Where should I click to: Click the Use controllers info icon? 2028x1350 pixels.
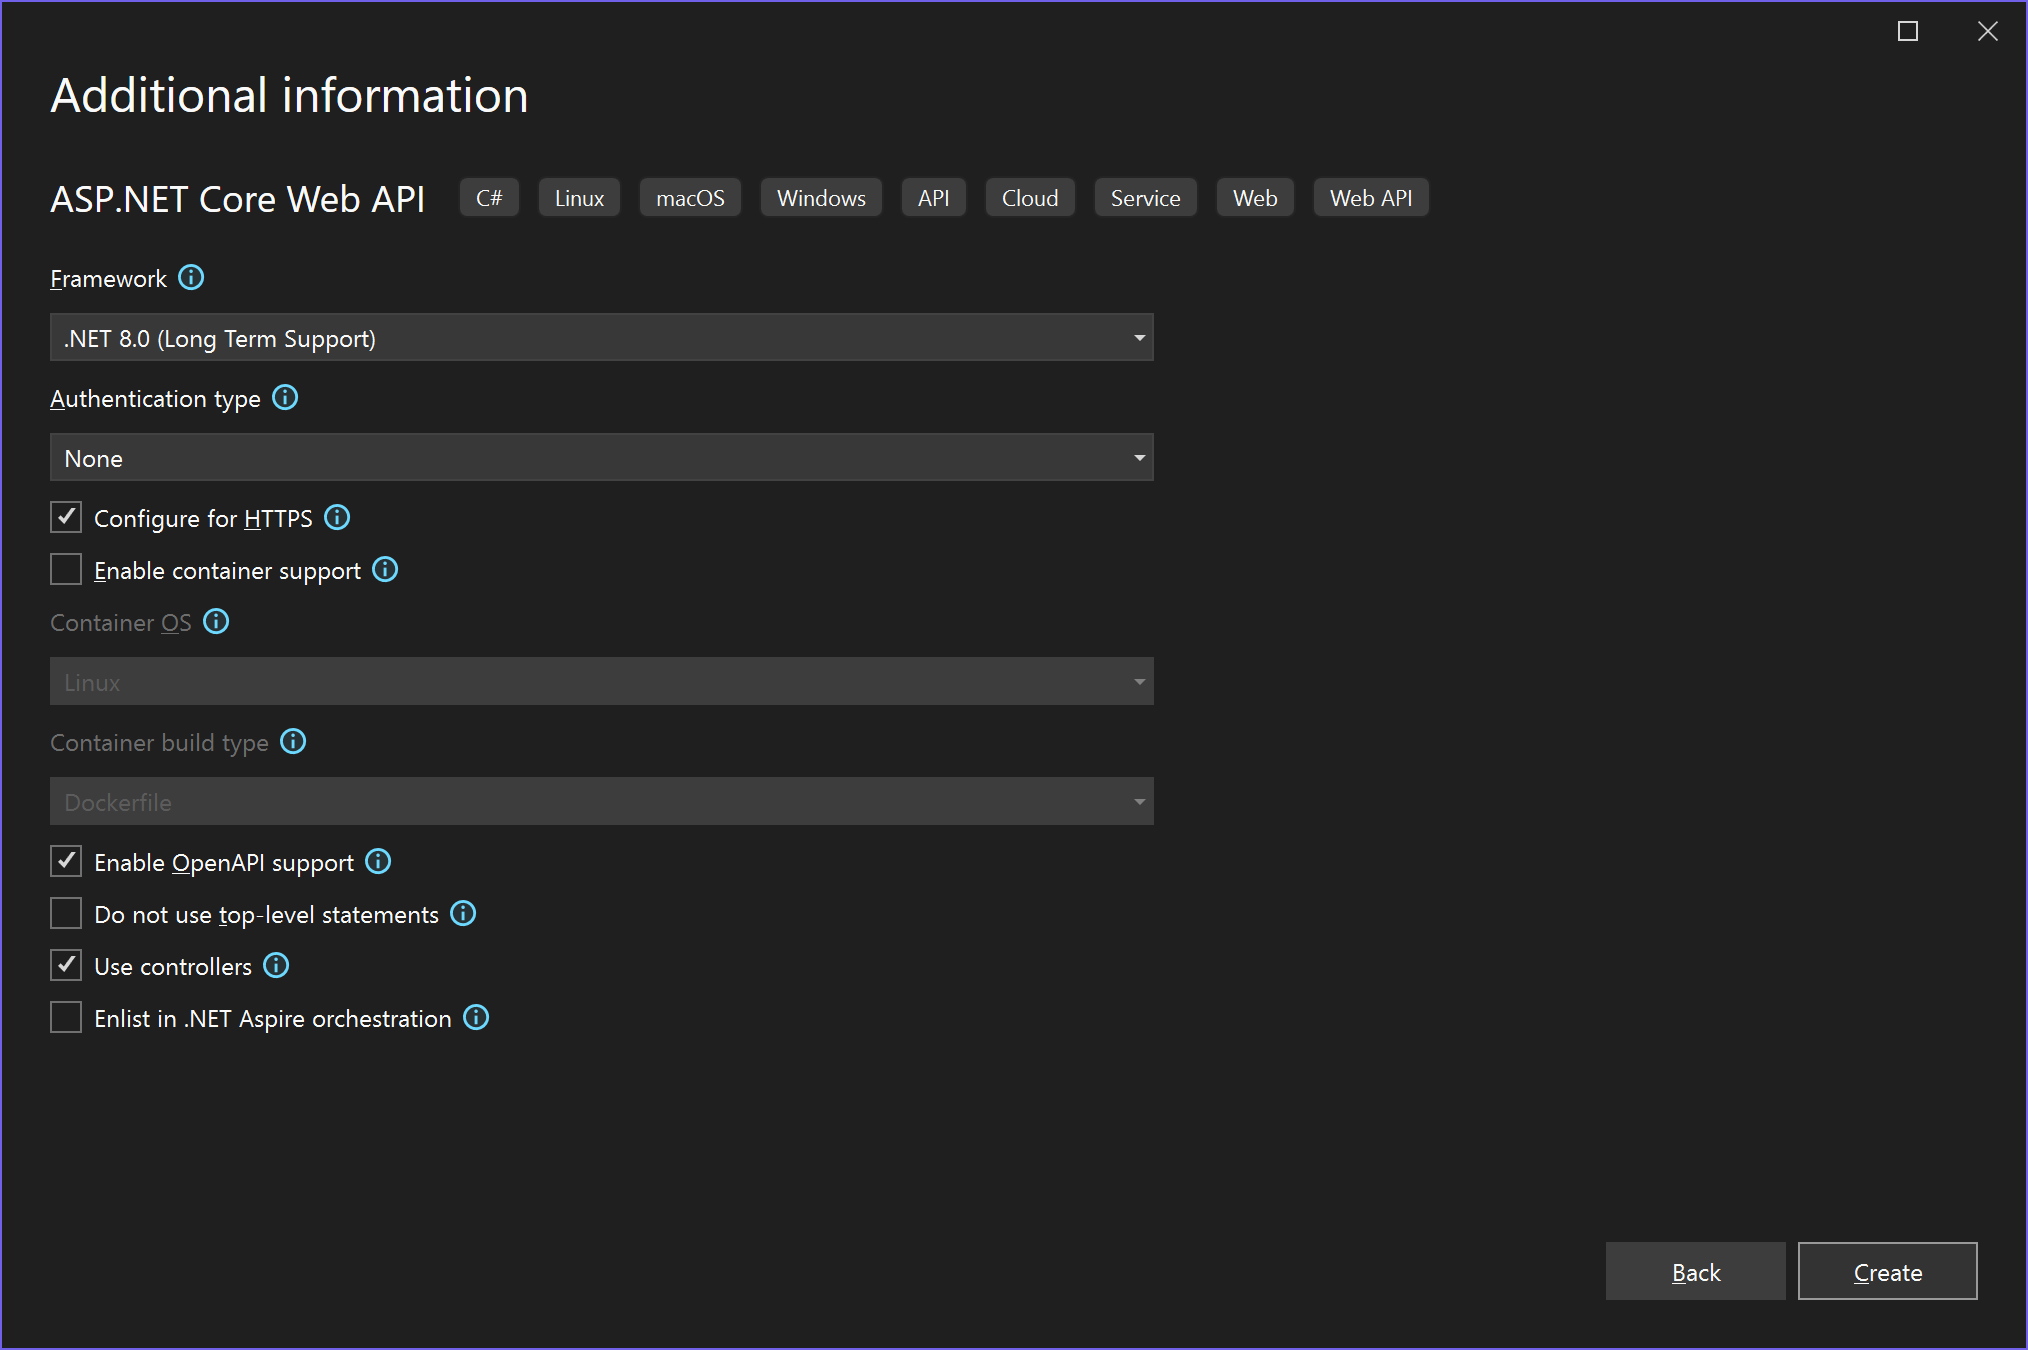[x=276, y=966]
